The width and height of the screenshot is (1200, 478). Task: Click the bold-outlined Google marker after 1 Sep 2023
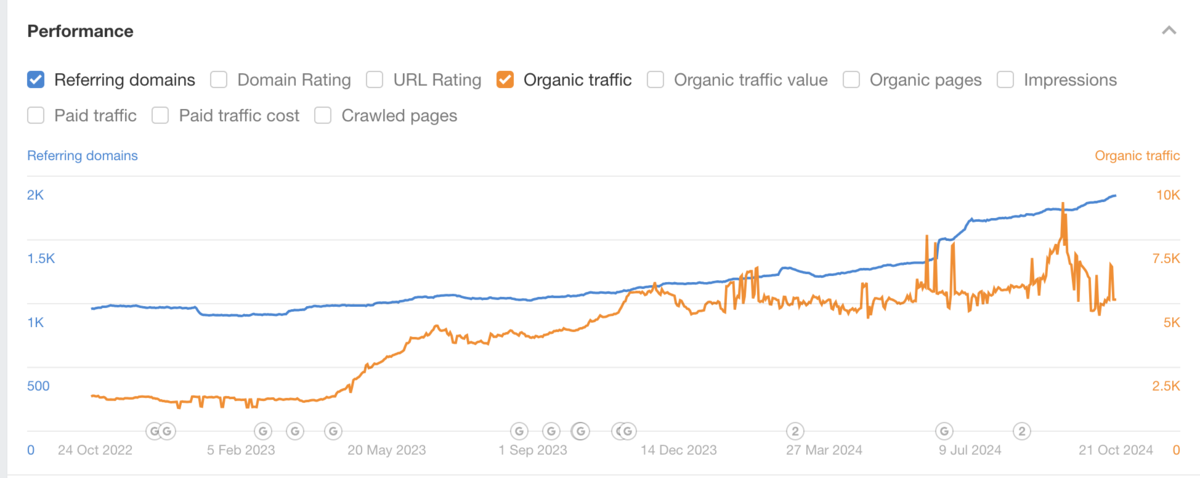[580, 431]
